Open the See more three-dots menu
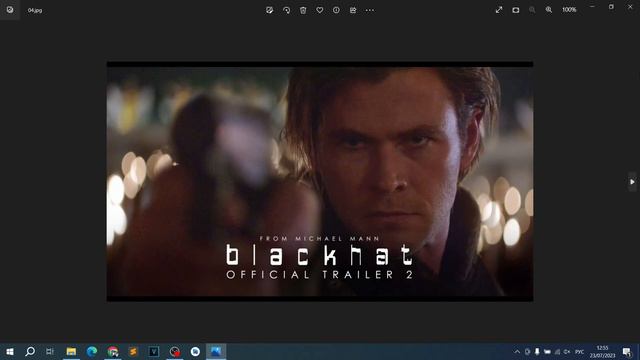Image resolution: width=640 pixels, height=360 pixels. (370, 10)
